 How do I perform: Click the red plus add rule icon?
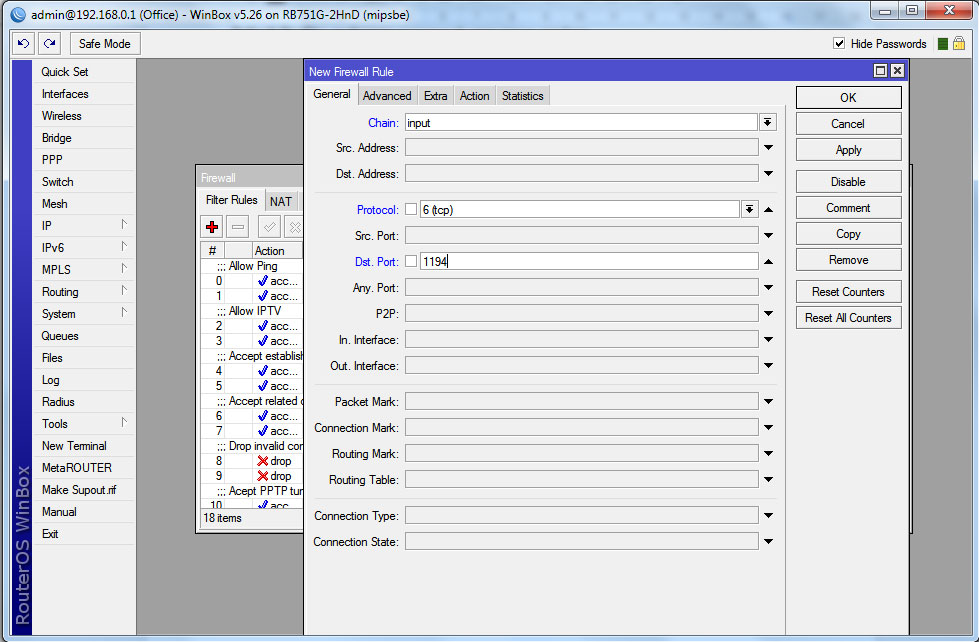tap(212, 227)
